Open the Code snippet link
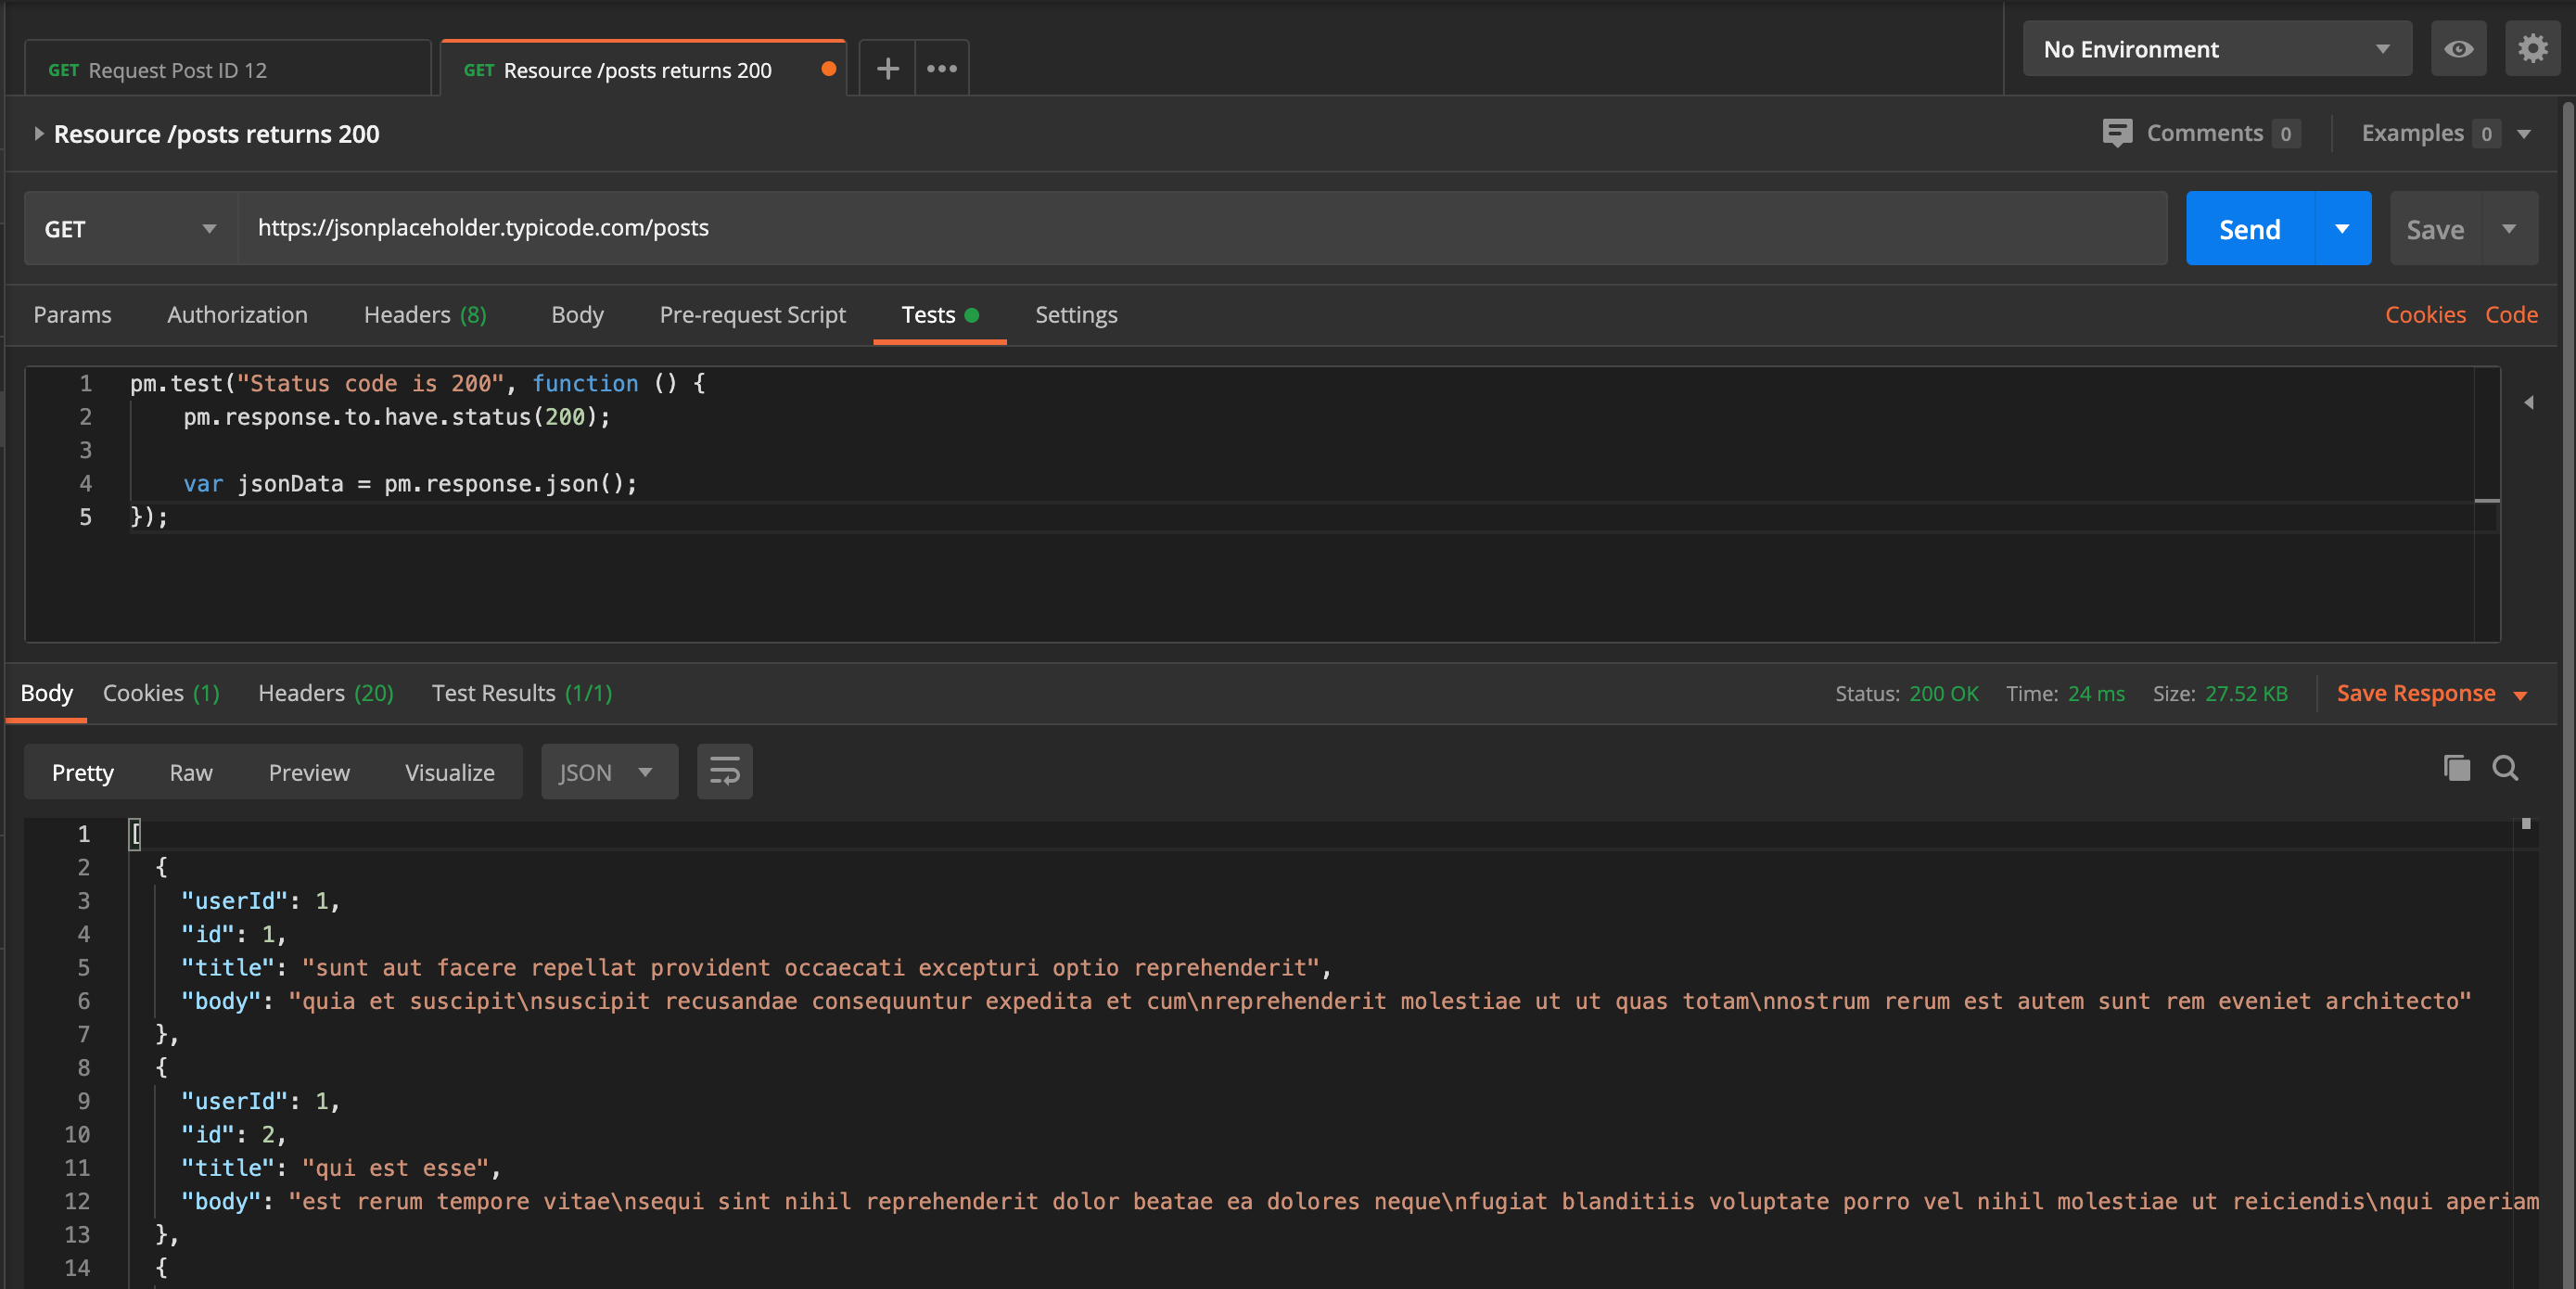Image resolution: width=2576 pixels, height=1289 pixels. [2512, 314]
